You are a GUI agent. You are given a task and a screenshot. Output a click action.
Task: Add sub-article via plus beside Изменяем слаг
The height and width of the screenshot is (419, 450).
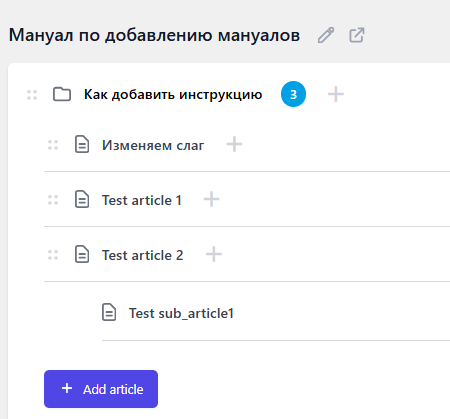tap(234, 144)
